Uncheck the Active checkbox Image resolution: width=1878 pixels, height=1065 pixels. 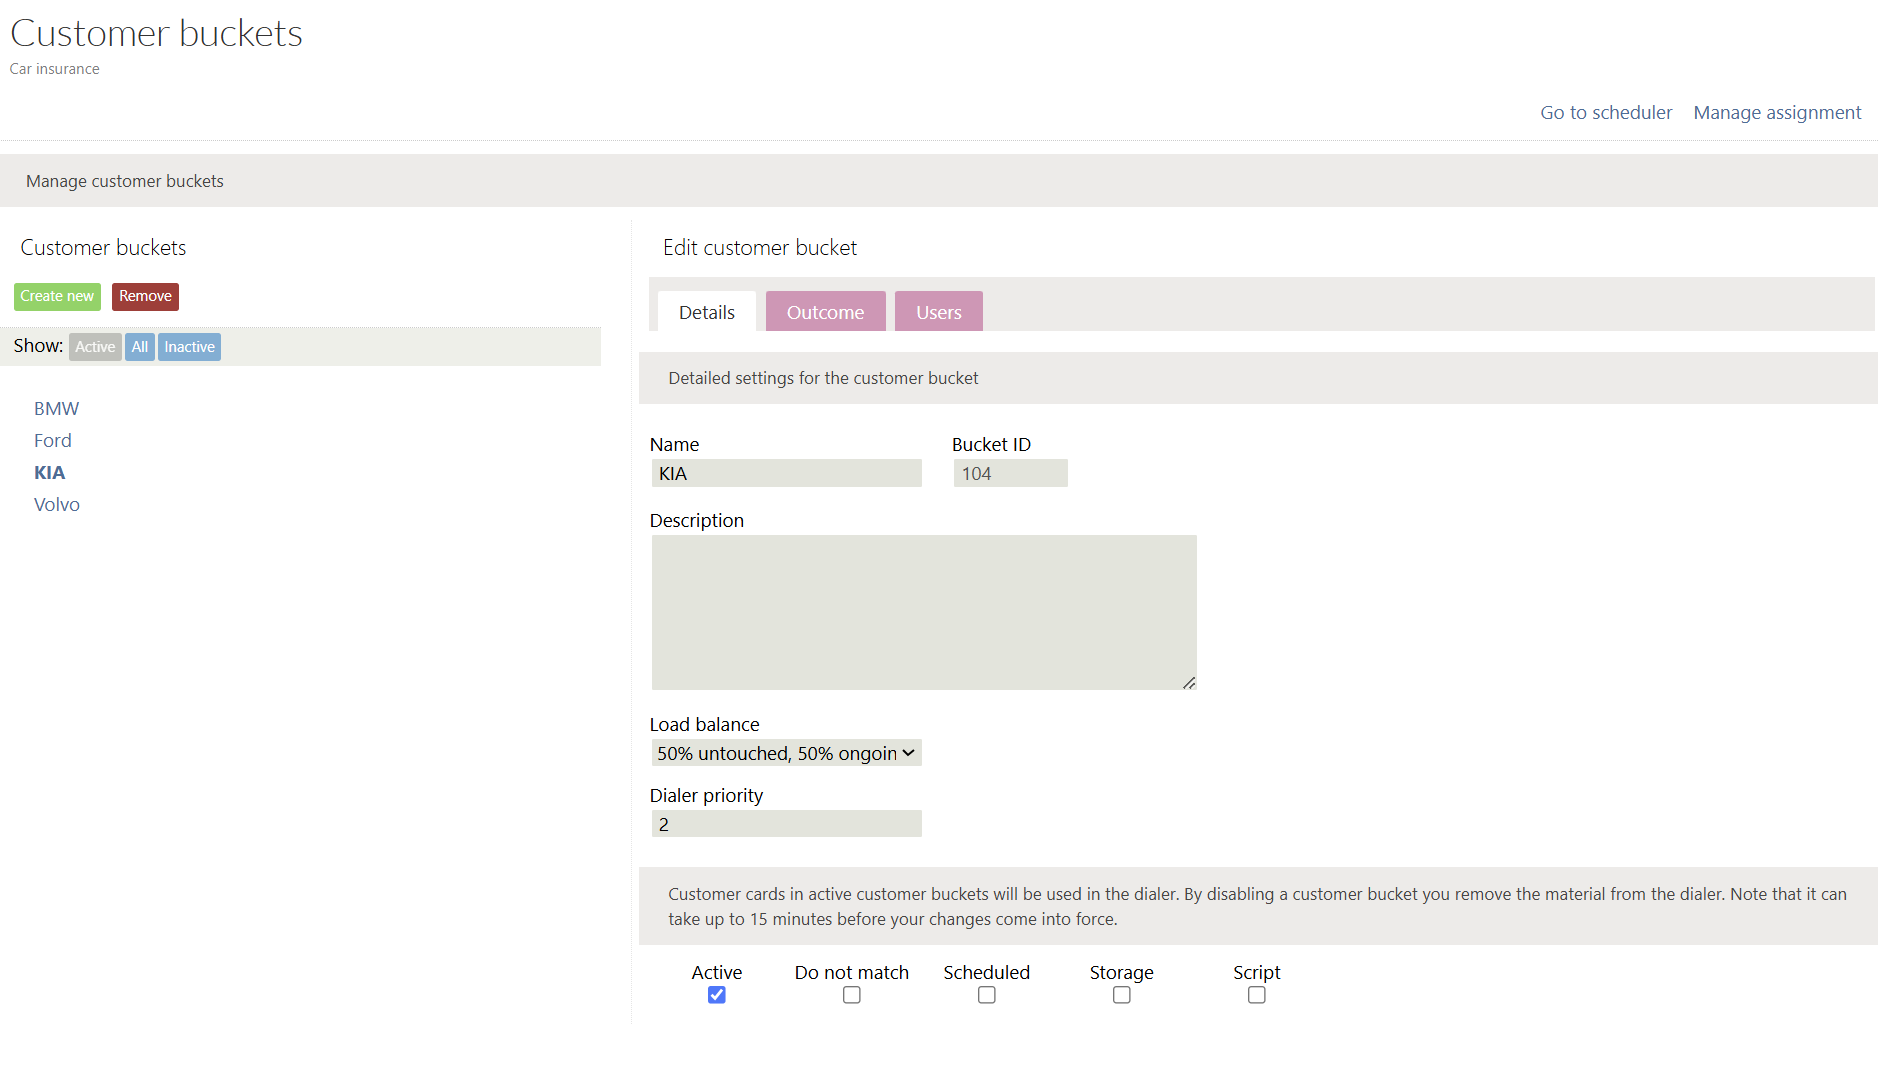coord(717,995)
